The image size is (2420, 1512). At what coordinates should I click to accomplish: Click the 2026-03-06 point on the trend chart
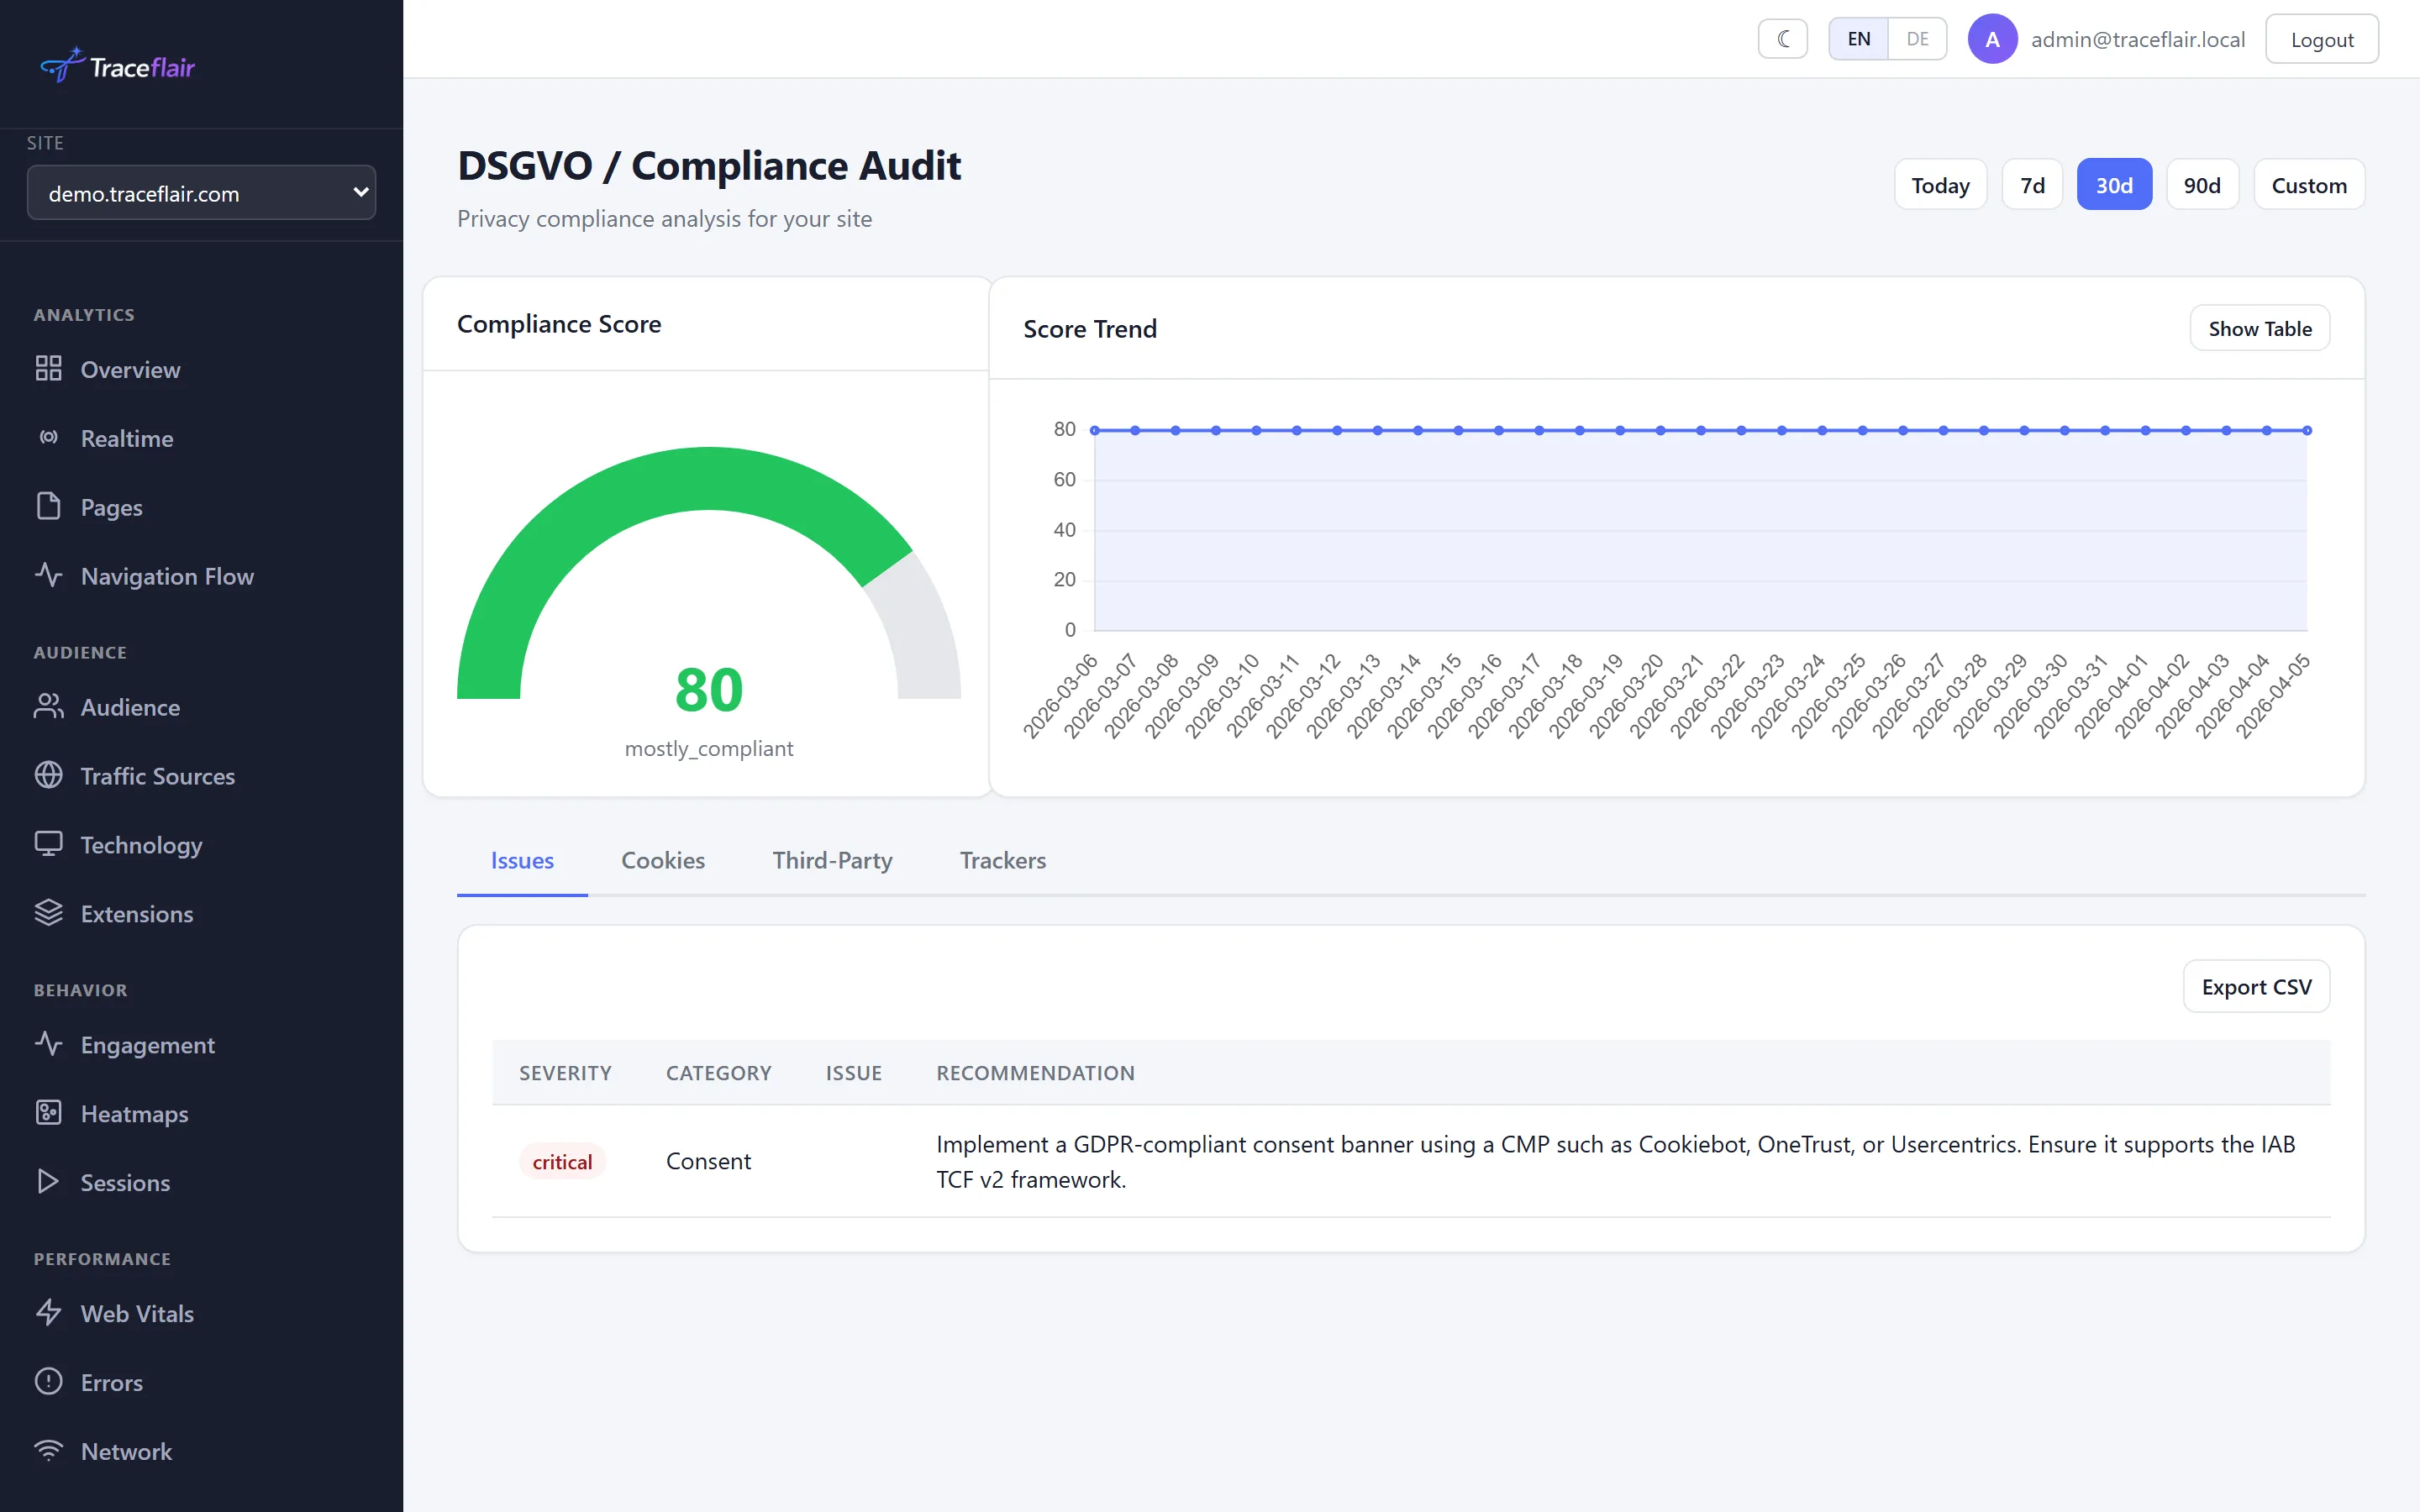[x=1095, y=430]
